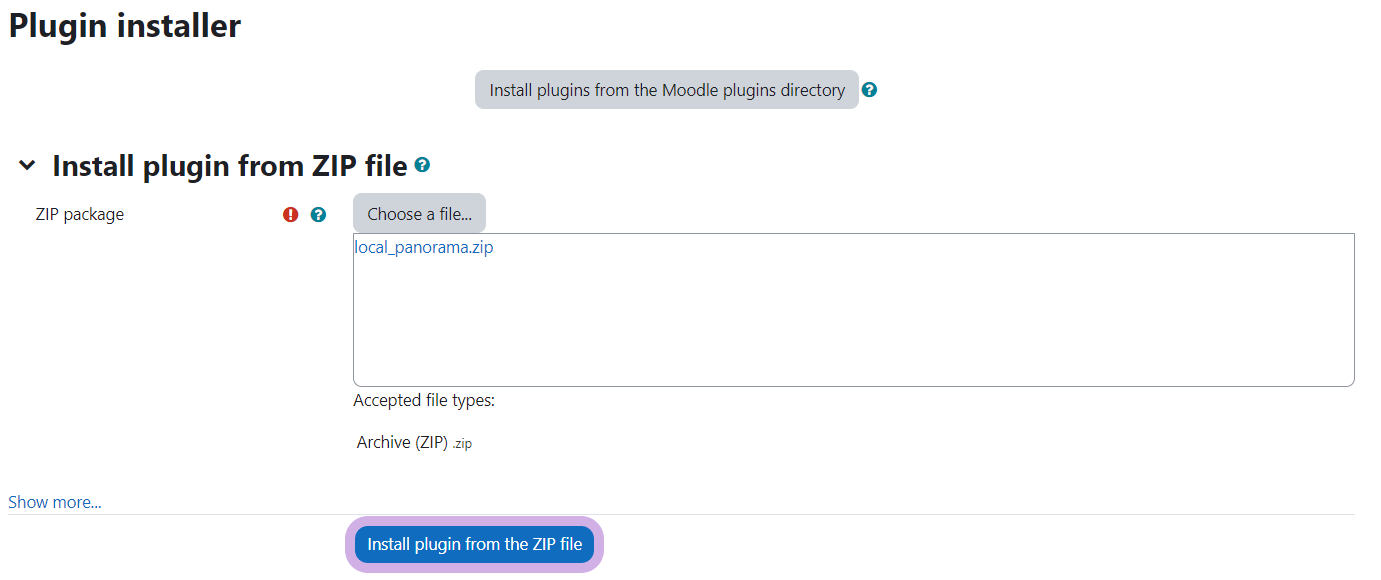Screen dimensions: 1381x580
Task: Open help for Moodle plugins directory button
Action: (x=870, y=90)
